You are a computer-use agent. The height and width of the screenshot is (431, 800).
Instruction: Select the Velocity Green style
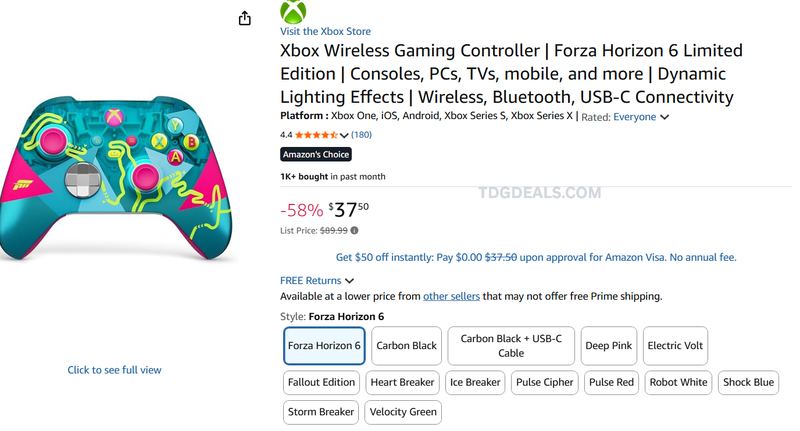pos(403,412)
